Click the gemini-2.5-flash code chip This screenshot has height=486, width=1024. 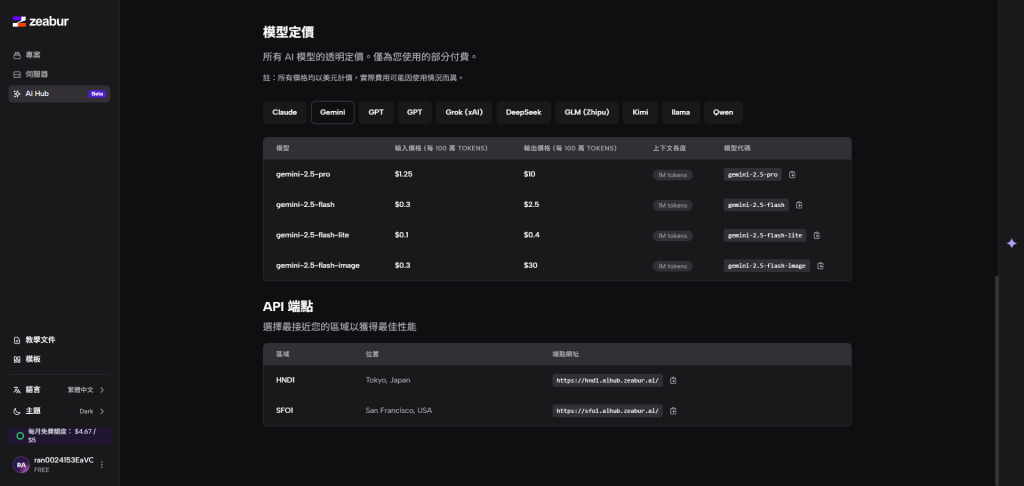(756, 205)
